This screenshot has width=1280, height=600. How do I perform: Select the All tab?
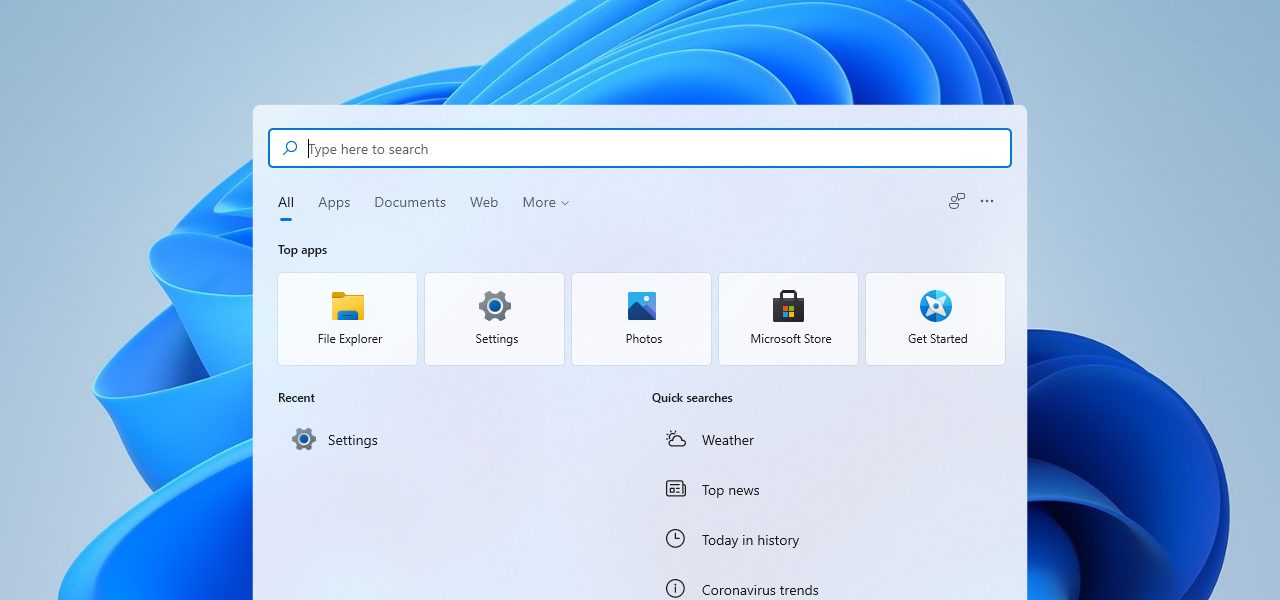[x=286, y=202]
